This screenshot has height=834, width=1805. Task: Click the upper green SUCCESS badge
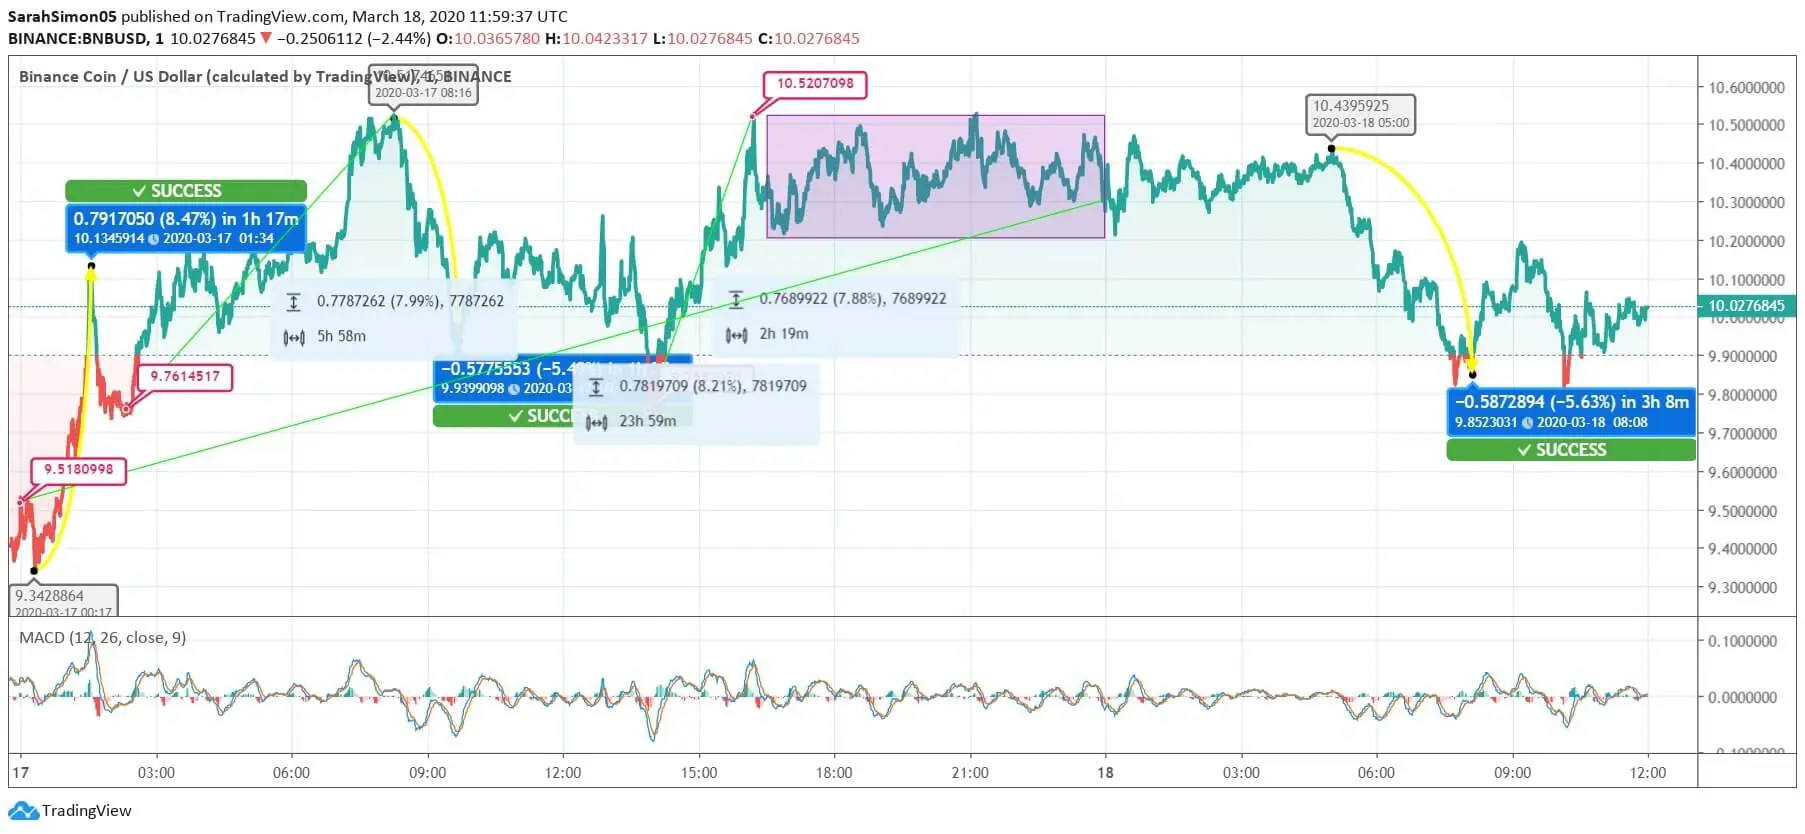186,191
